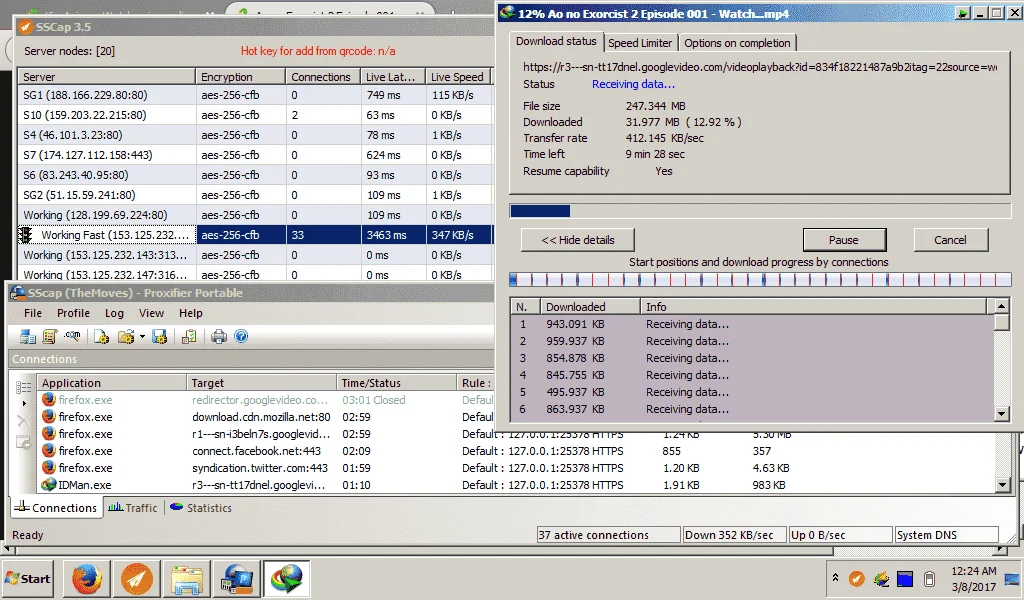Expand the Open Profile dropdown arrow
The height and width of the screenshot is (600, 1024).
(x=142, y=337)
